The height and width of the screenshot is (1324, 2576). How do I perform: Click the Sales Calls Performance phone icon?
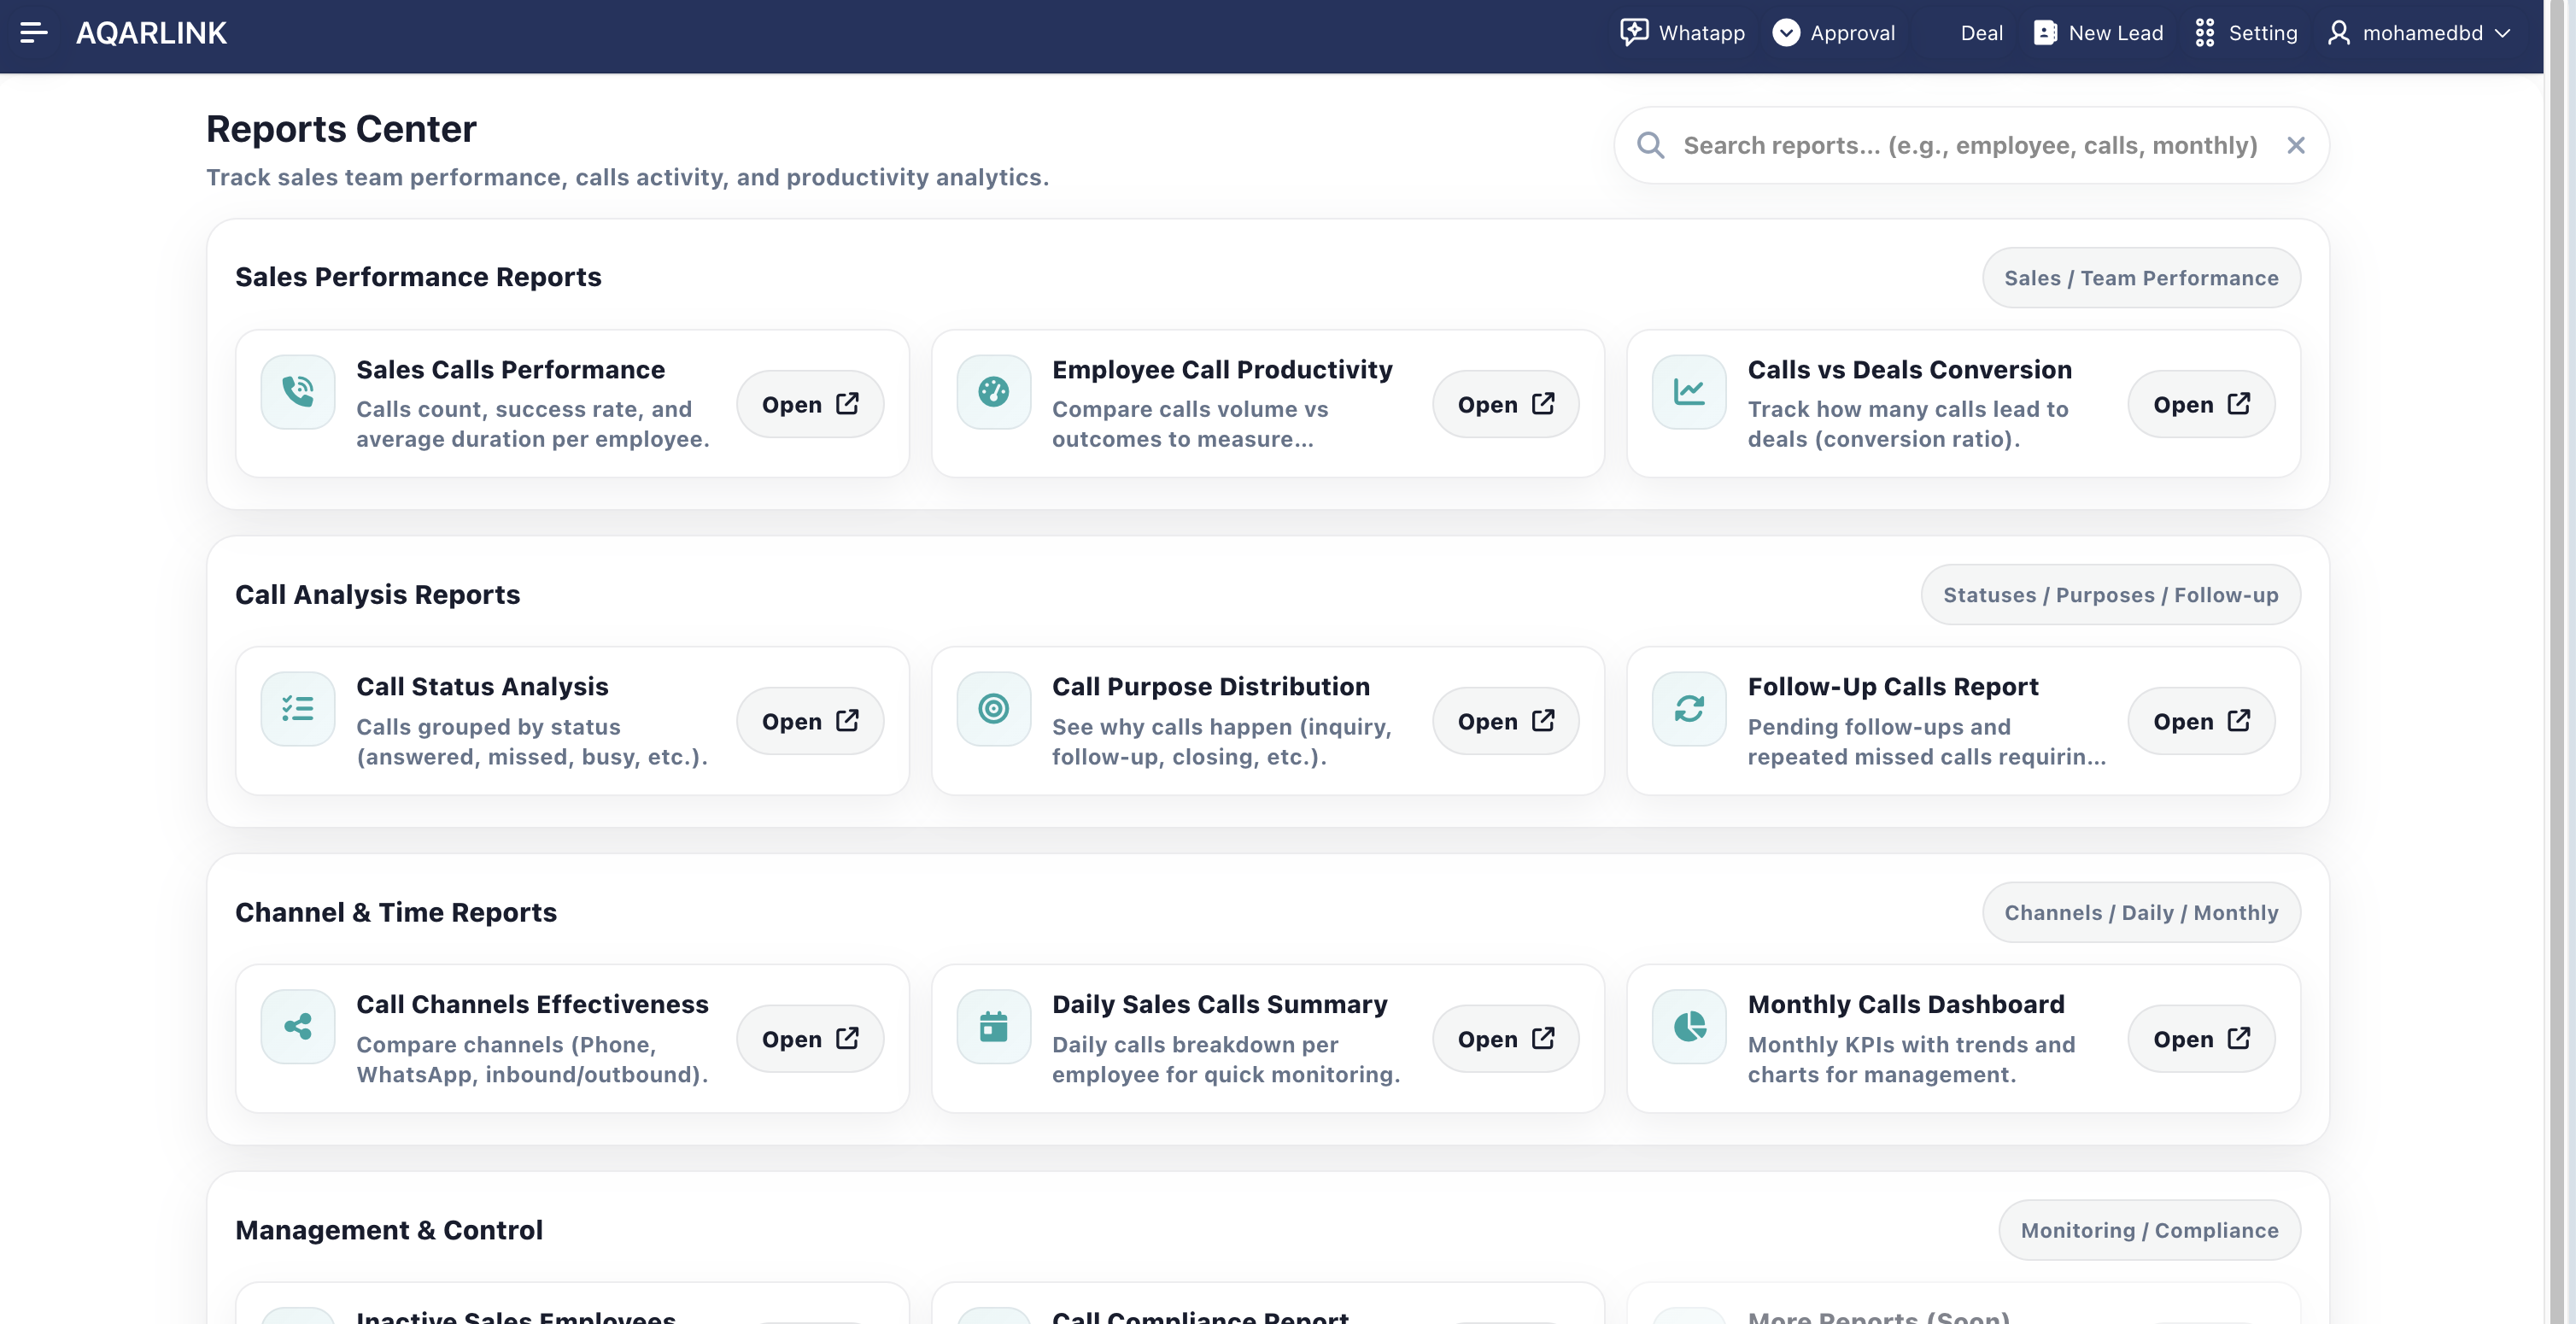click(297, 391)
